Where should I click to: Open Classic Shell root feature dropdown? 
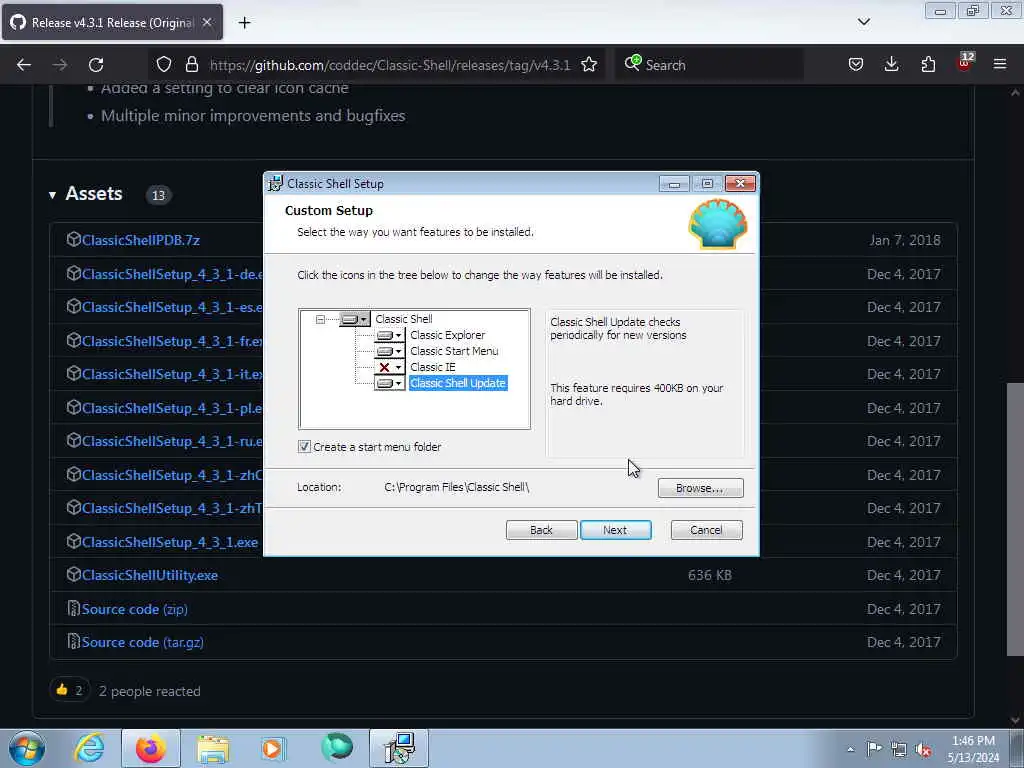[355, 319]
